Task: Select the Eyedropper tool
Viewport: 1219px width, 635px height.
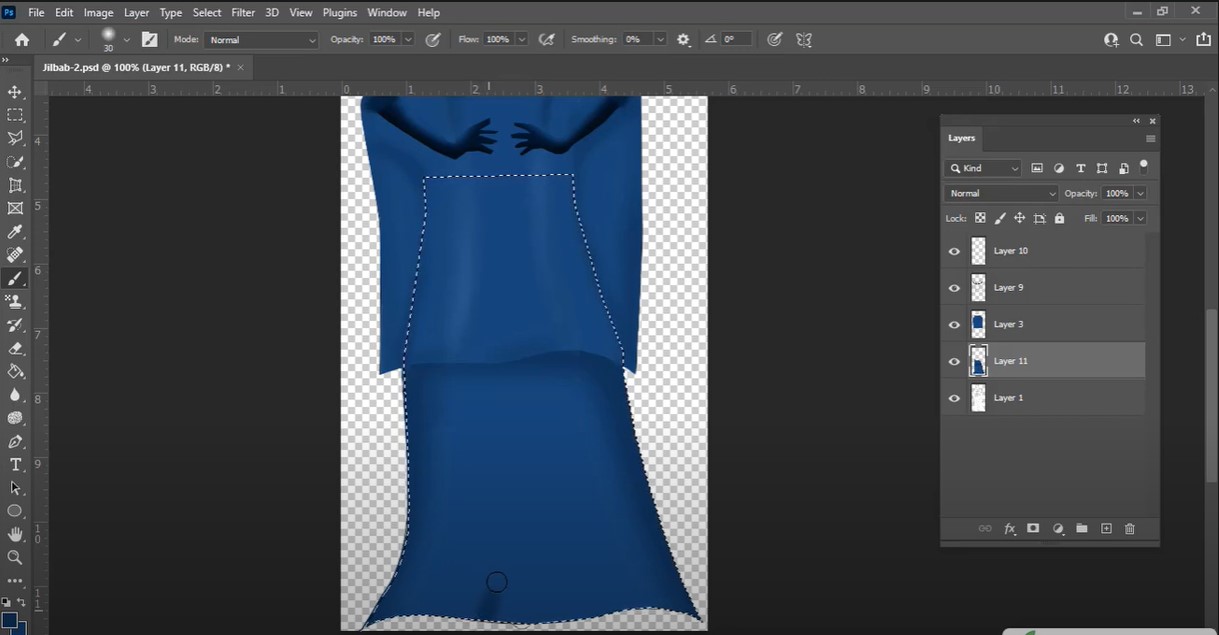Action: coord(15,232)
